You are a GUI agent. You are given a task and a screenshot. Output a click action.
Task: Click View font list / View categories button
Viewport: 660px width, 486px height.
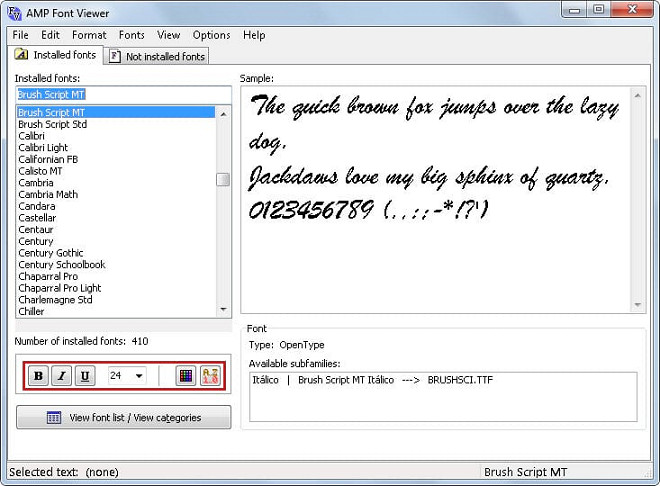[x=124, y=417]
